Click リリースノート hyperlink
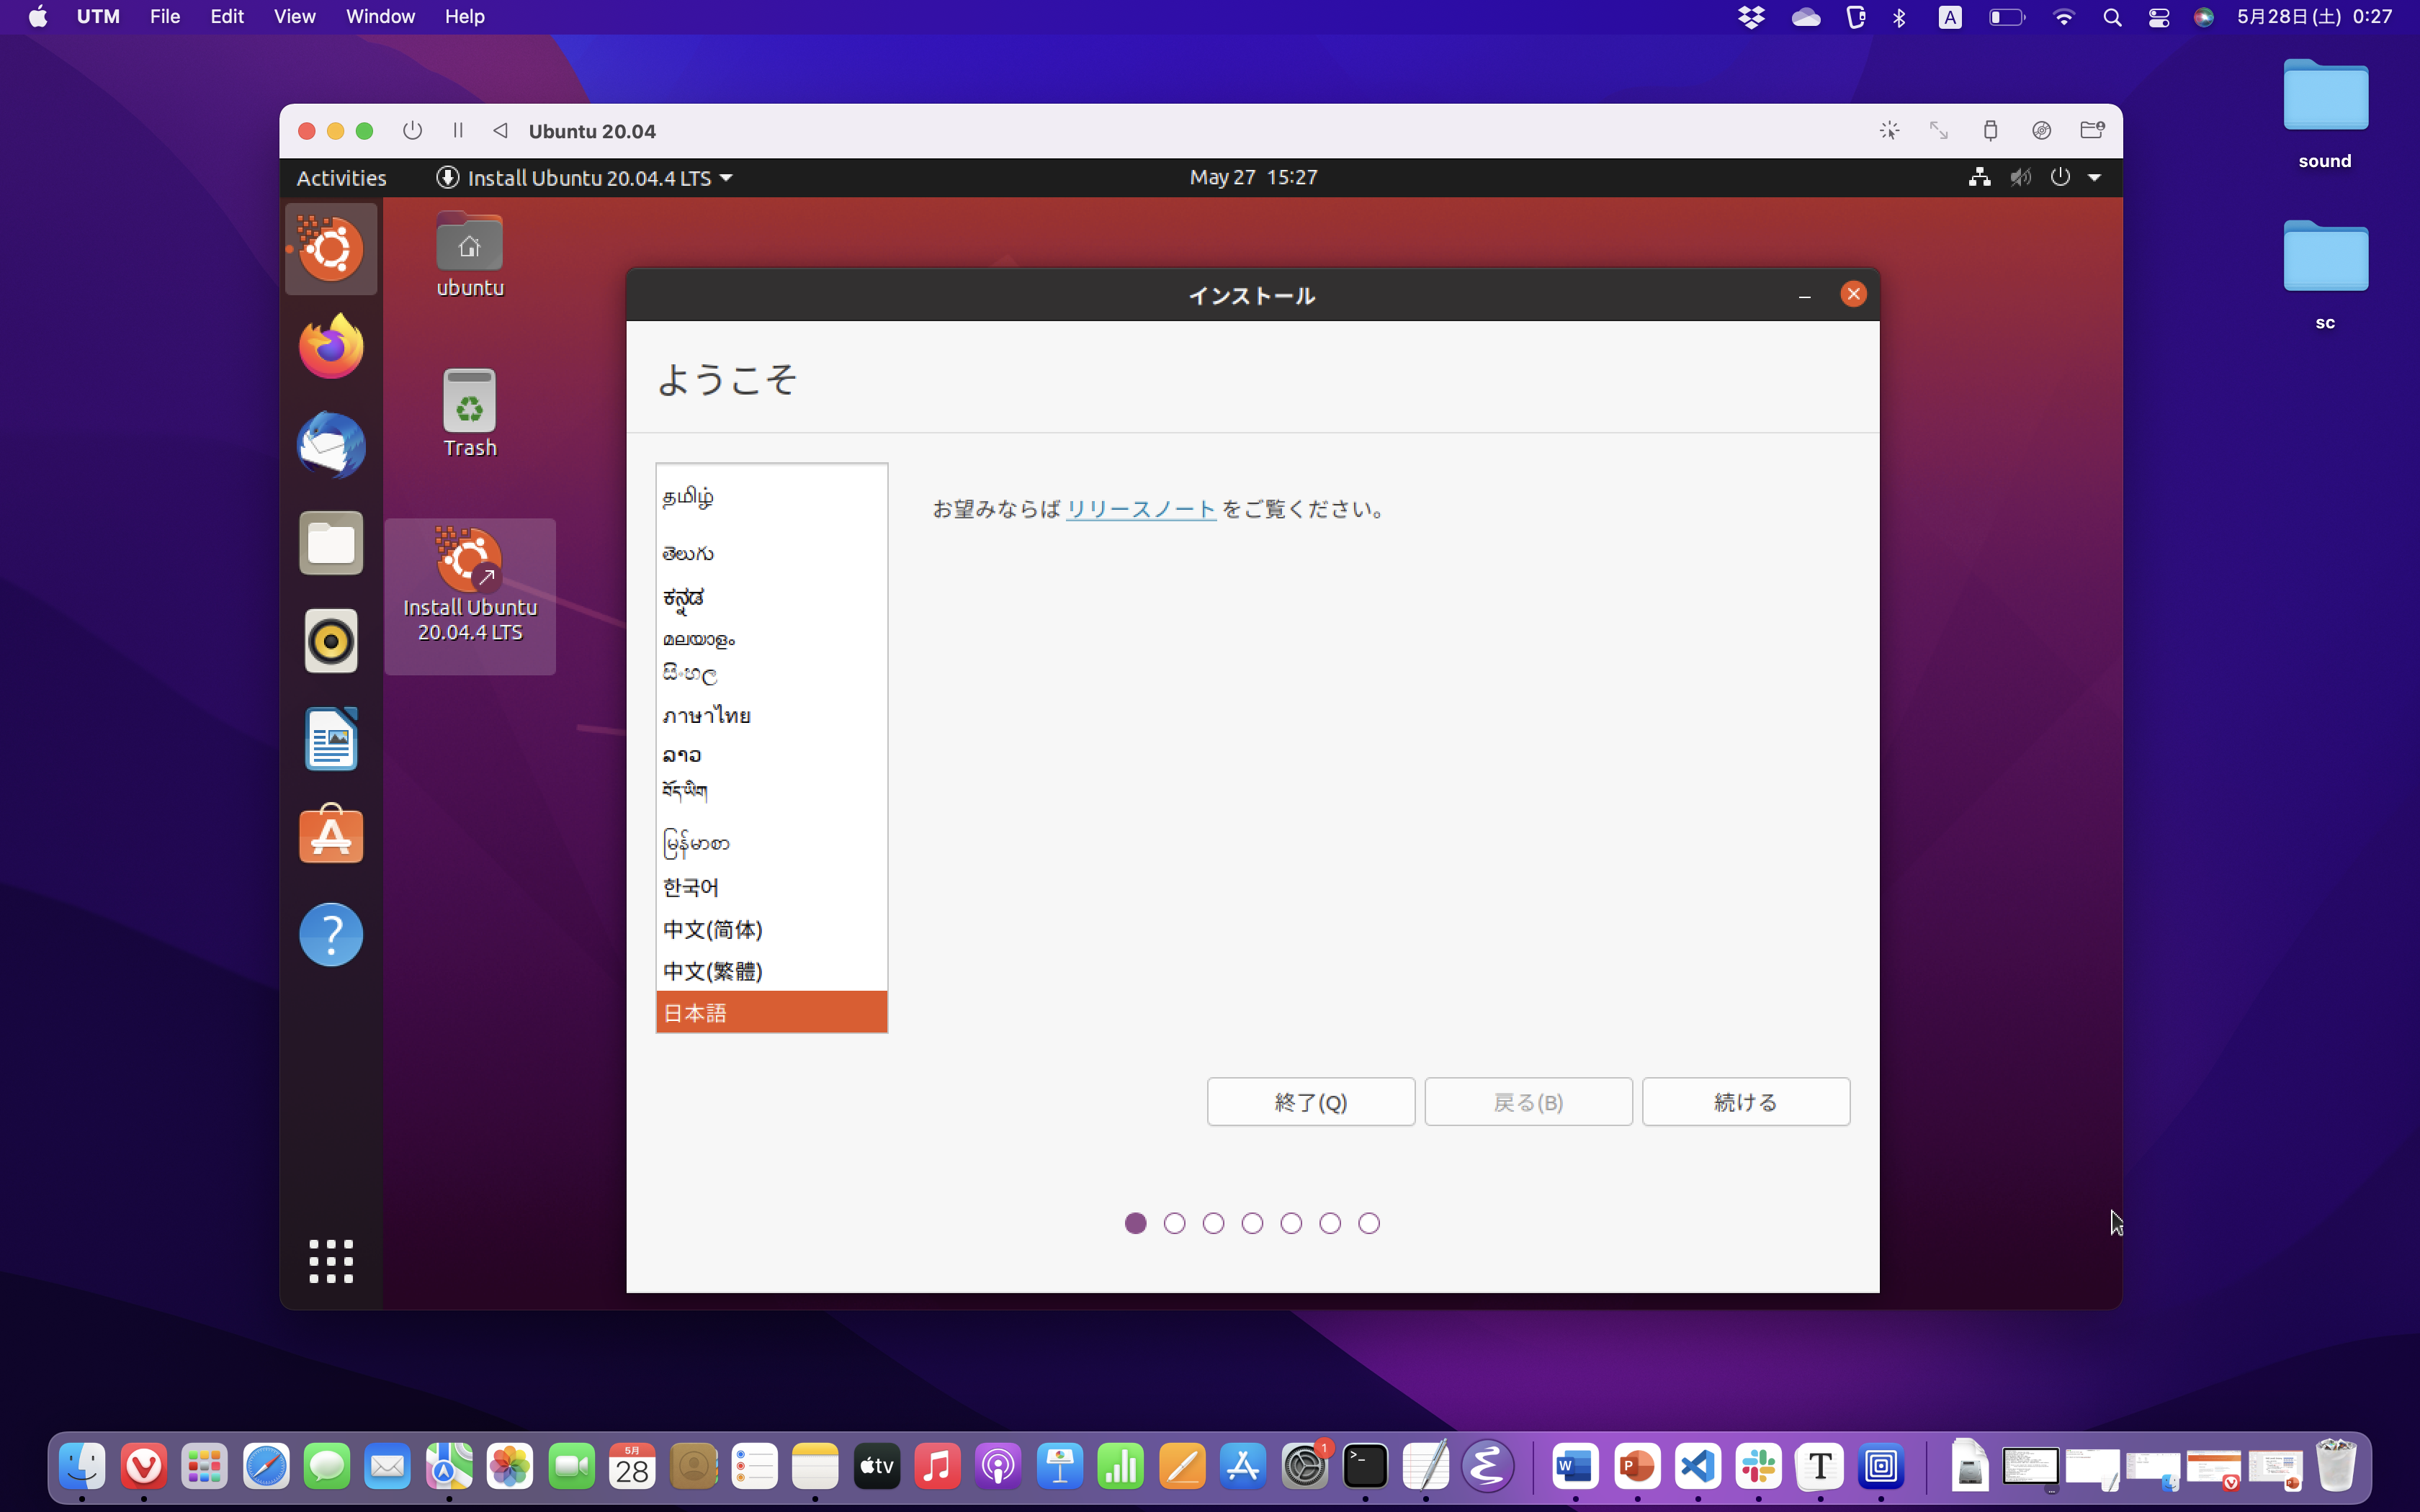The width and height of the screenshot is (2420, 1512). [x=1141, y=508]
